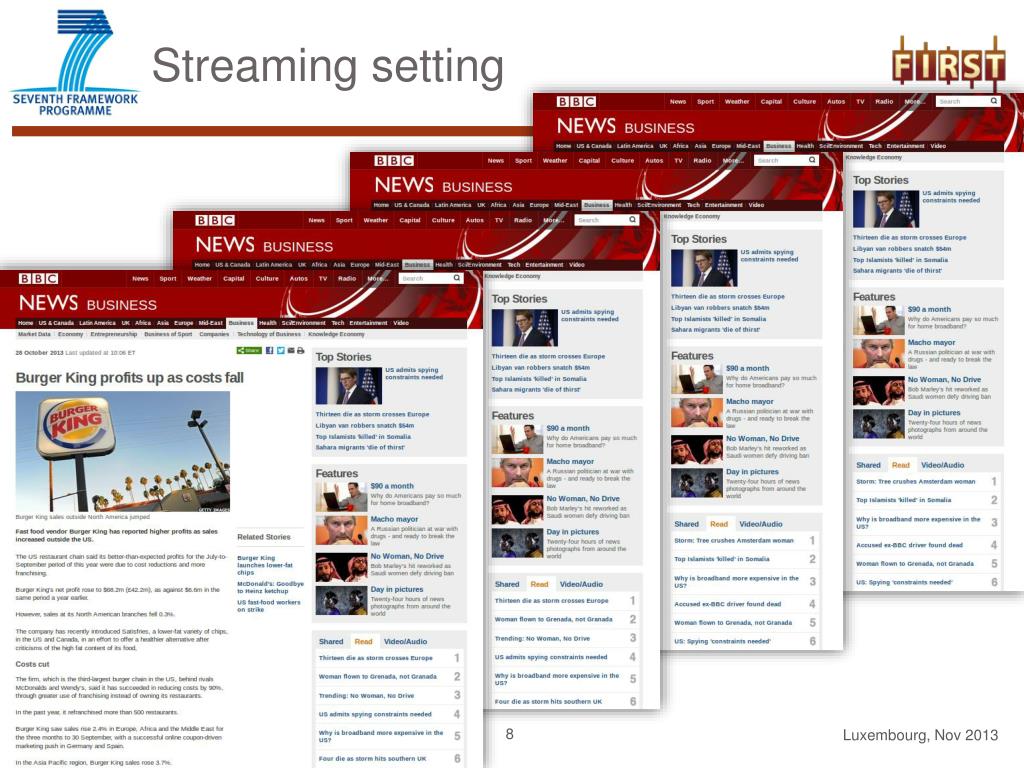Open Entrepreneurship sub-section on the front page
Image resolution: width=1024 pixels, height=768 pixels.
(114, 334)
